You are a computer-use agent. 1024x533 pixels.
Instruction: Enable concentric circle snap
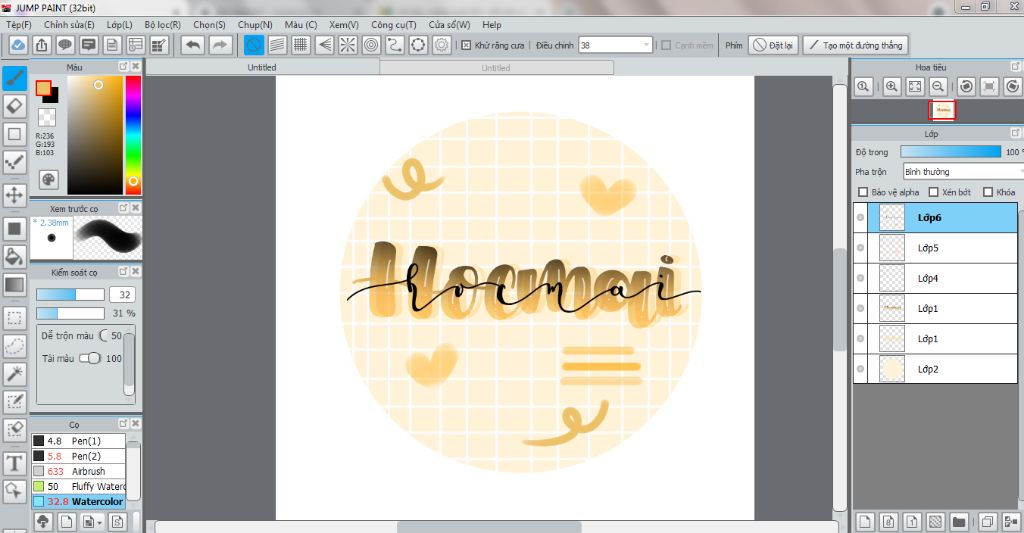[371, 45]
